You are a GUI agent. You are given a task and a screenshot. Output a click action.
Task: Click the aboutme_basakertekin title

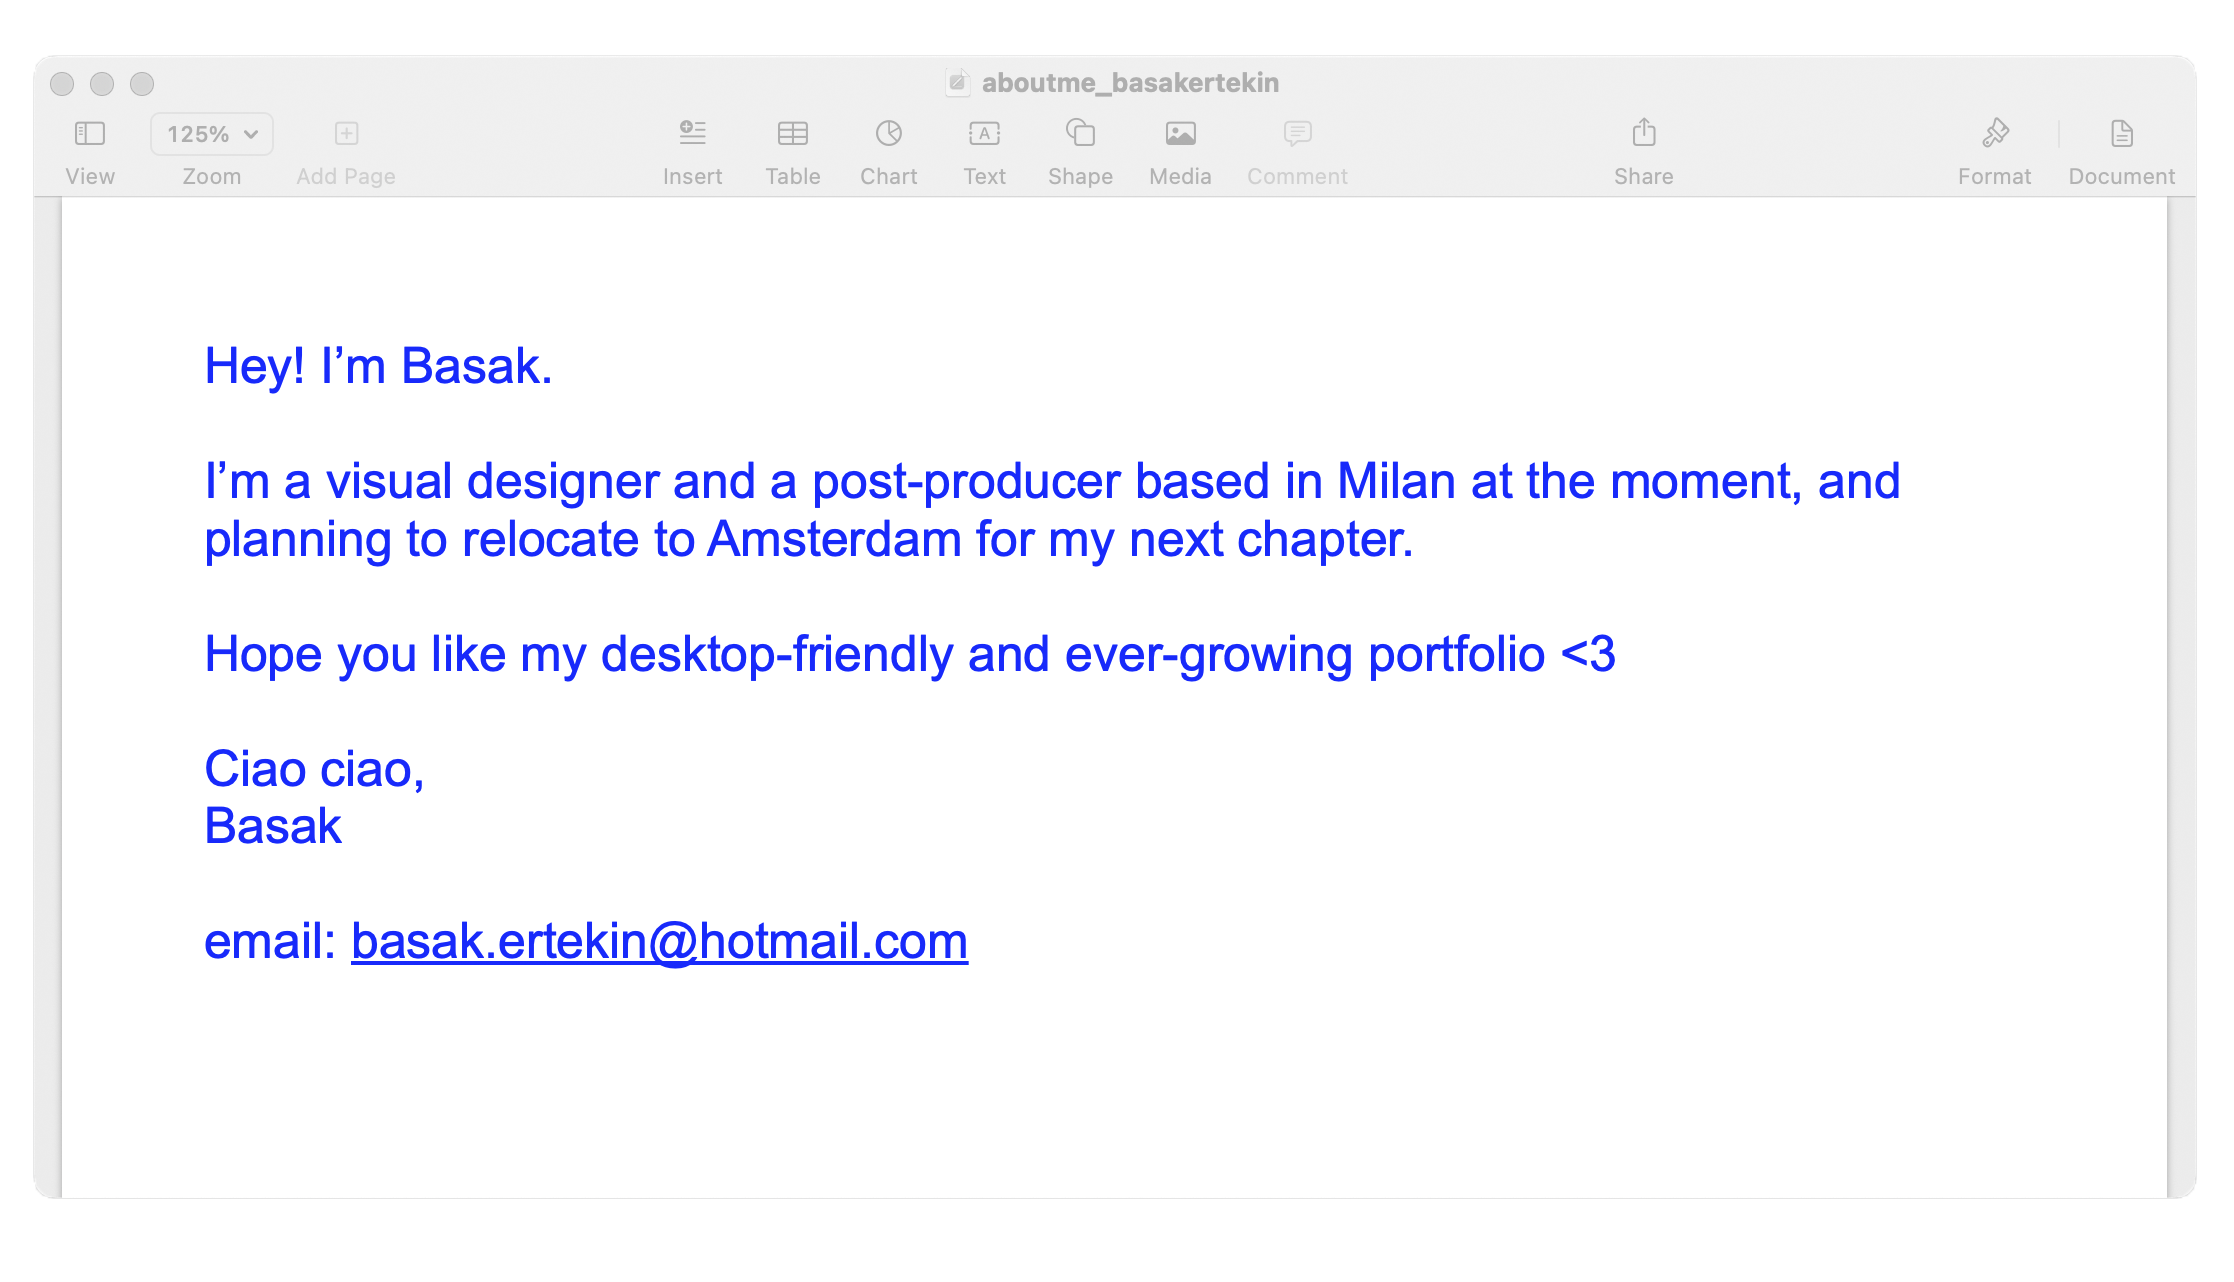[x=1130, y=82]
